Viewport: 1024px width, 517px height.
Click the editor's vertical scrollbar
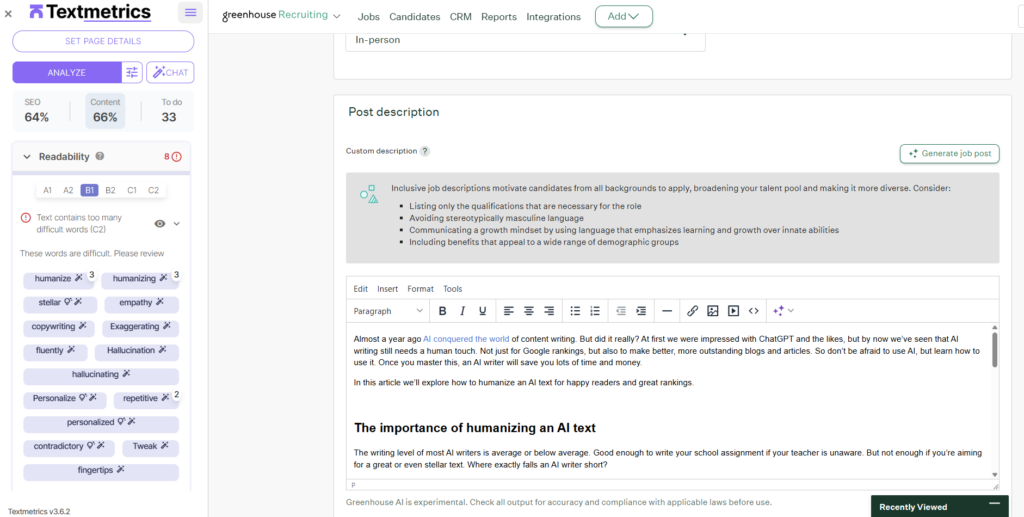point(994,350)
